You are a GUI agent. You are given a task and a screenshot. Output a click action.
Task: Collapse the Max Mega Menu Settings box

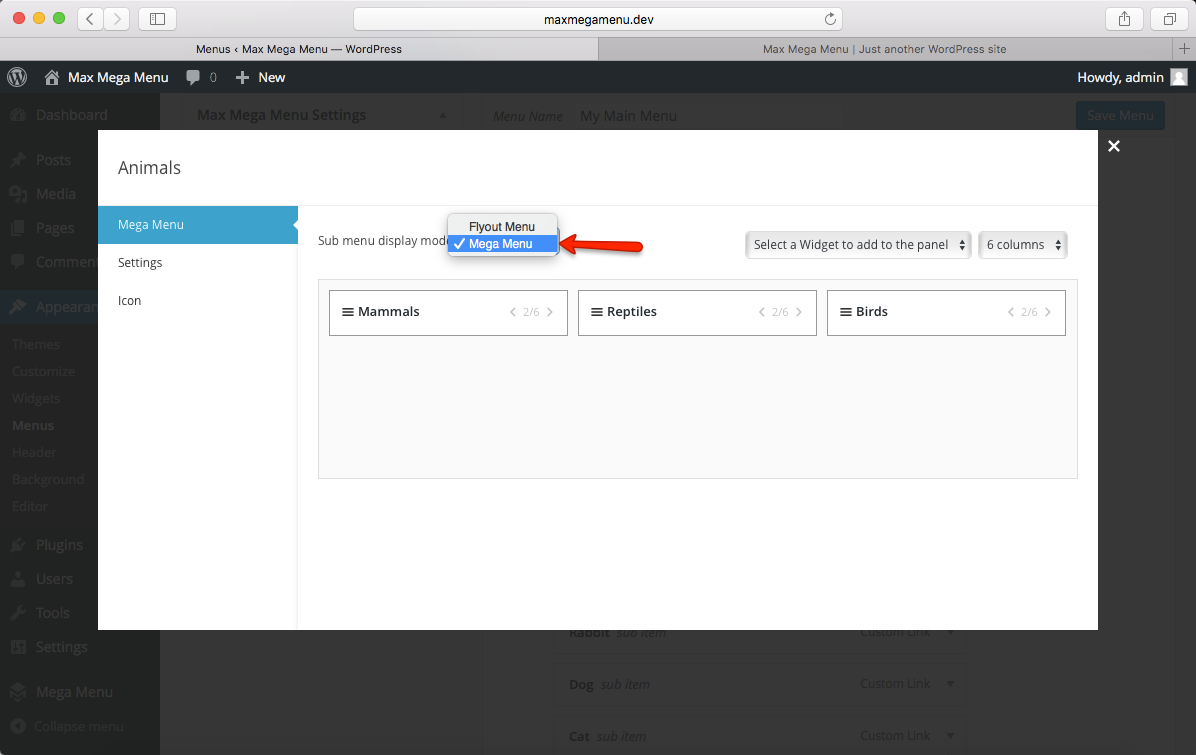pyautogui.click(x=443, y=116)
